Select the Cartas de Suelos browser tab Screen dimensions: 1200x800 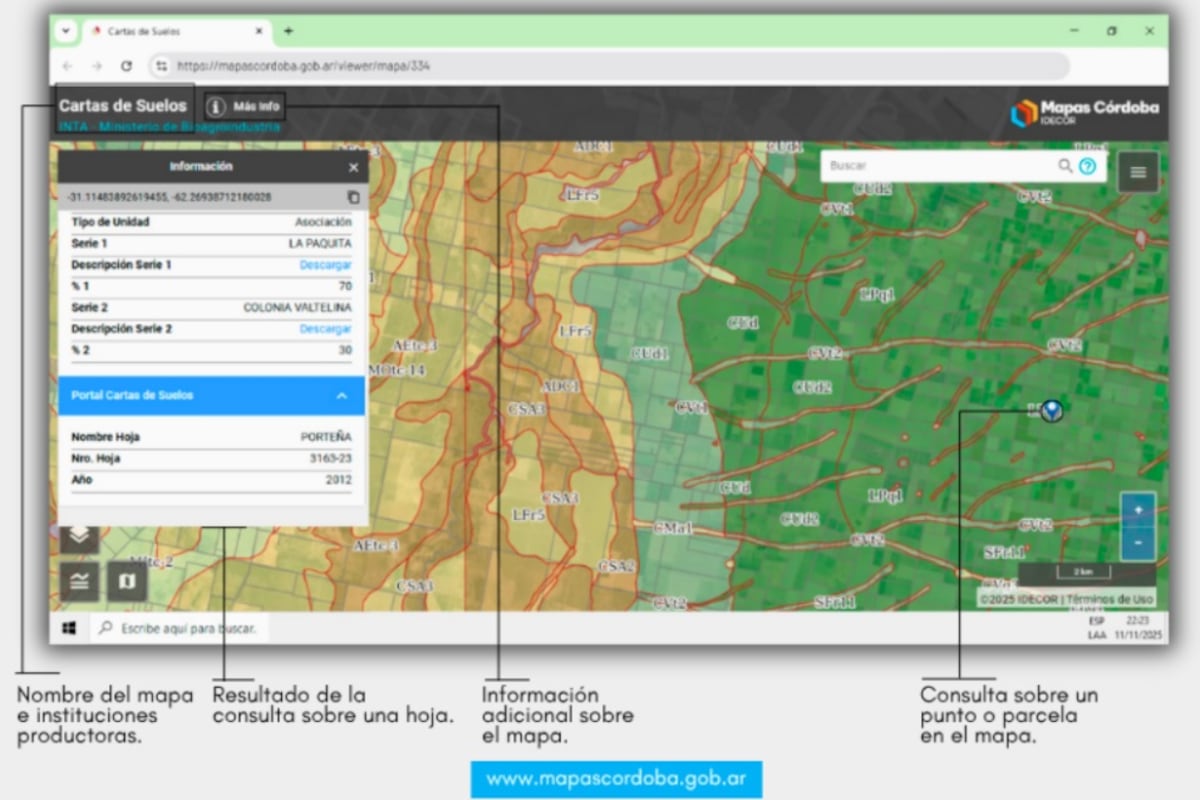[175, 31]
